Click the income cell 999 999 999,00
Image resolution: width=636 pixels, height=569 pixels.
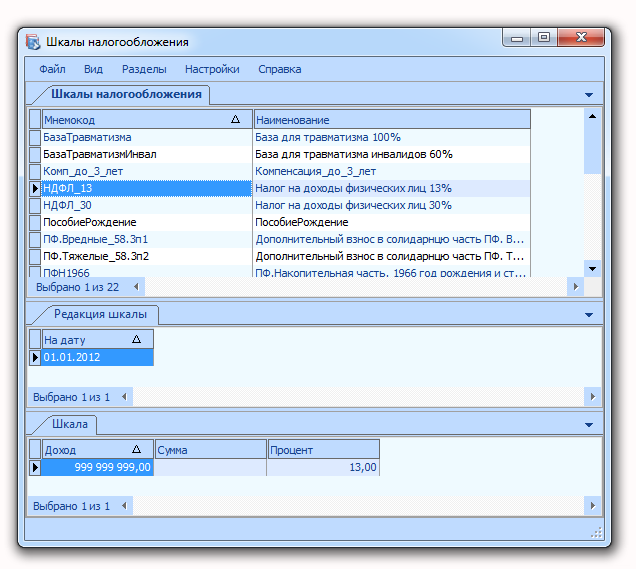97,467
